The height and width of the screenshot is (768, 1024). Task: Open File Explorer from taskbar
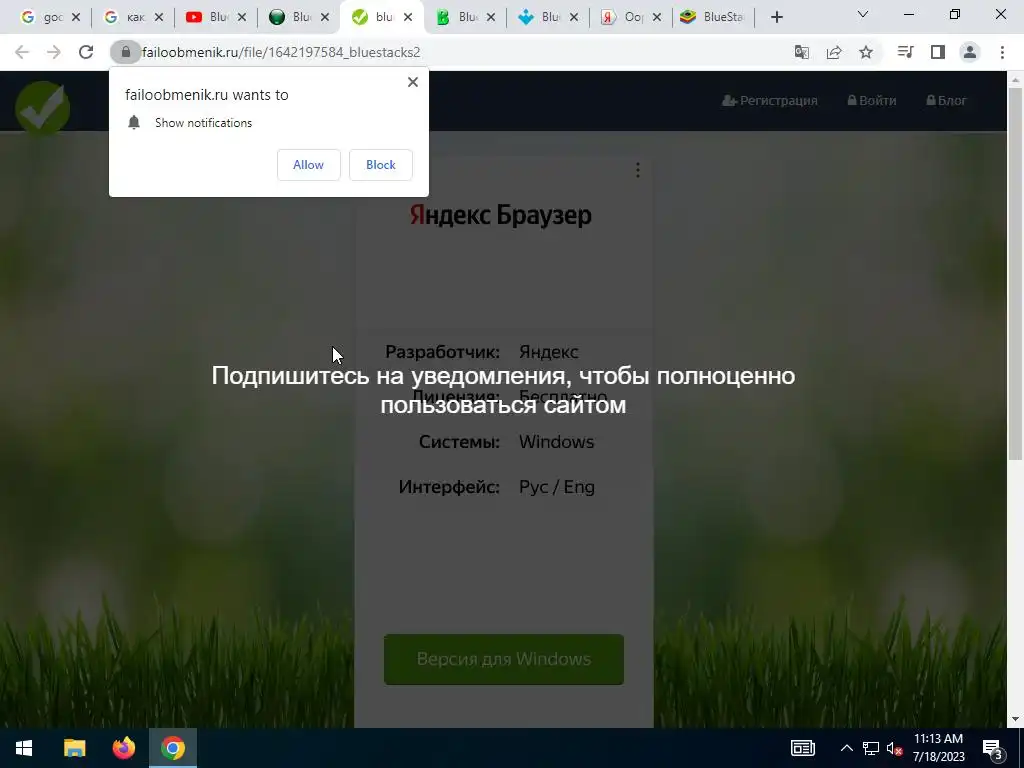74,748
